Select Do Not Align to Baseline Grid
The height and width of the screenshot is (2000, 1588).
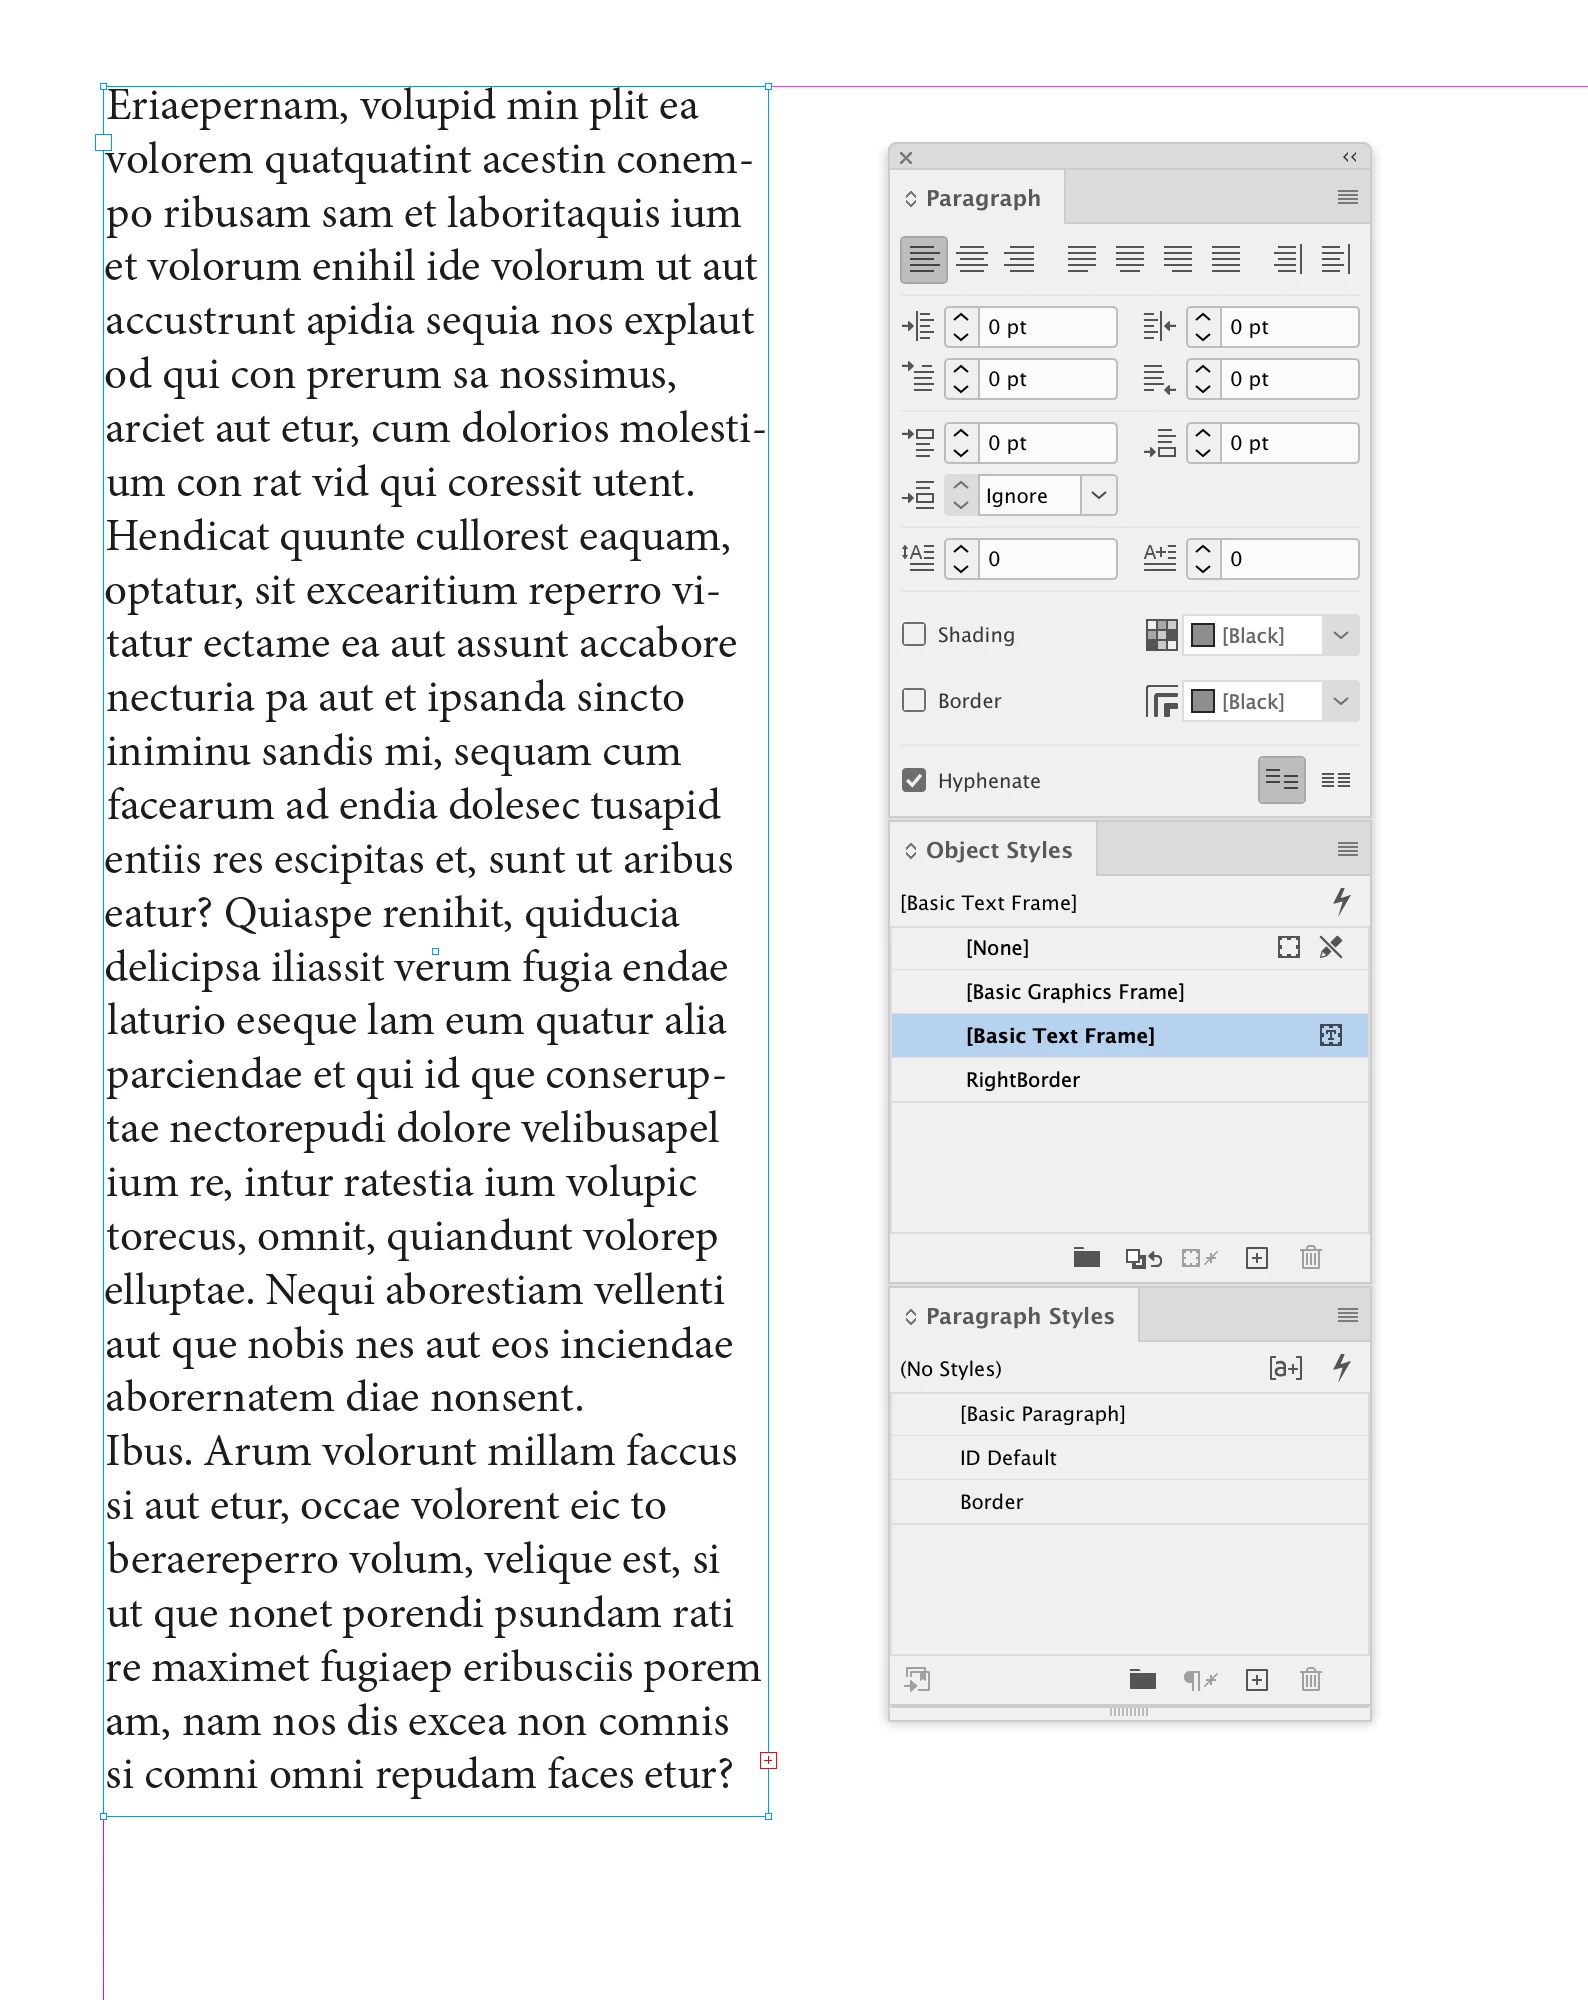point(1281,780)
